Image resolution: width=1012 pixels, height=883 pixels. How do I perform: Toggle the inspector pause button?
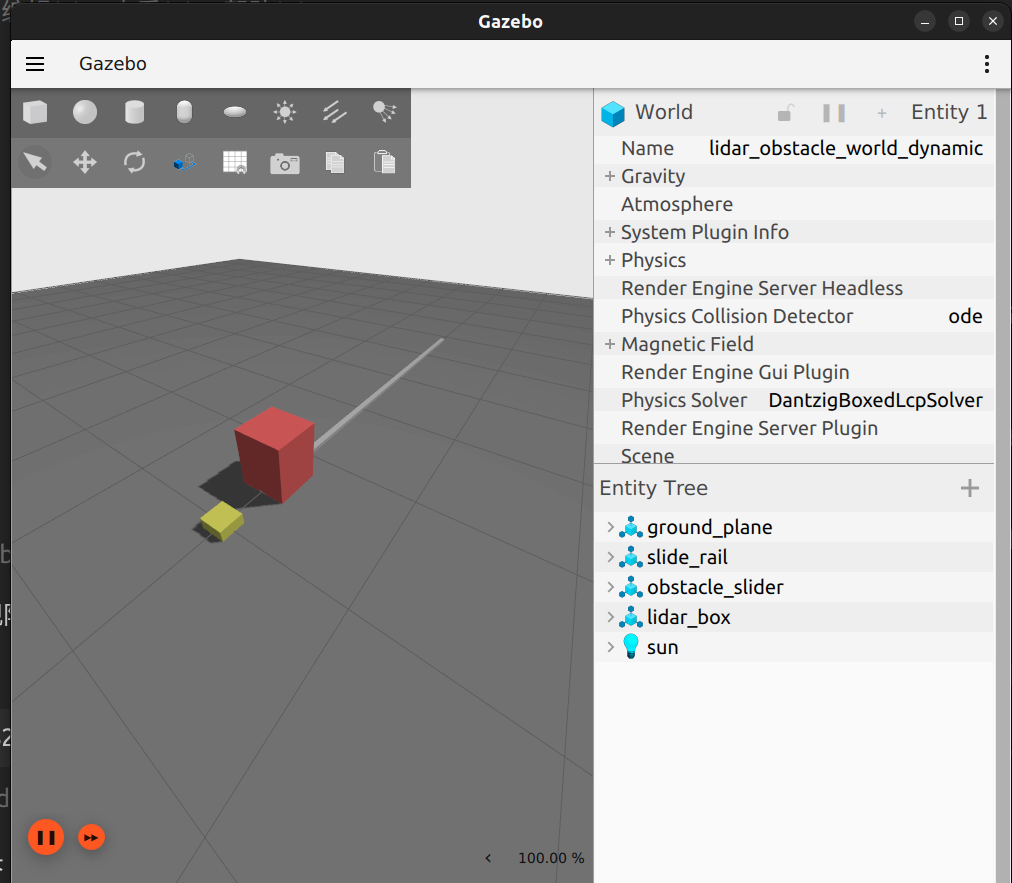pyautogui.click(x=834, y=113)
